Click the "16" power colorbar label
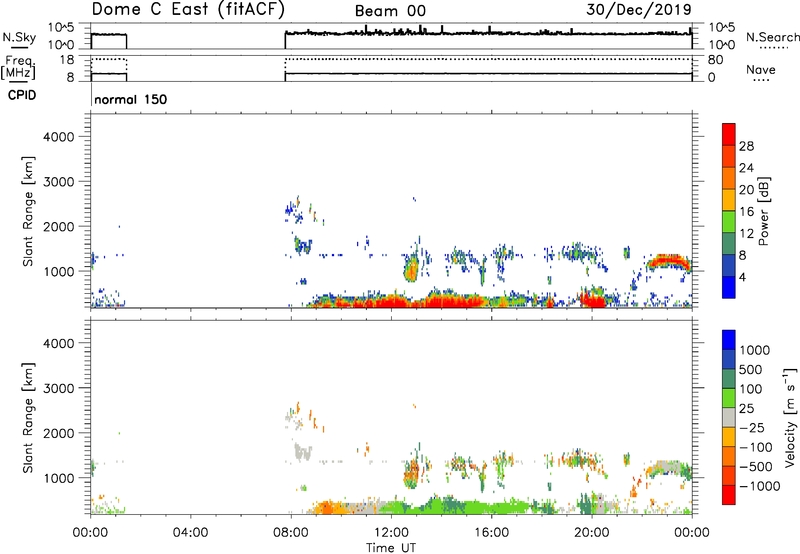The height and width of the screenshot is (554, 800). tap(746, 212)
